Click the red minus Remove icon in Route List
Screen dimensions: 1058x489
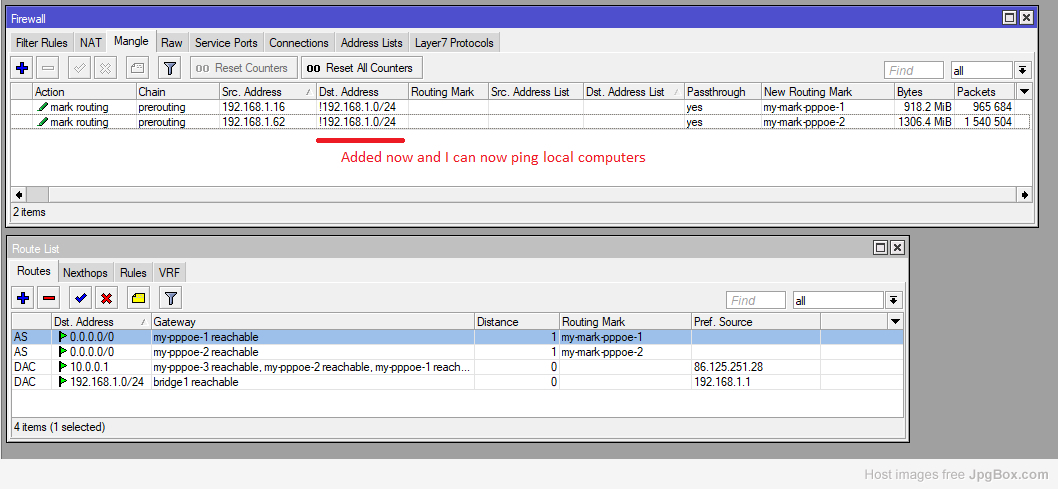[x=49, y=298]
